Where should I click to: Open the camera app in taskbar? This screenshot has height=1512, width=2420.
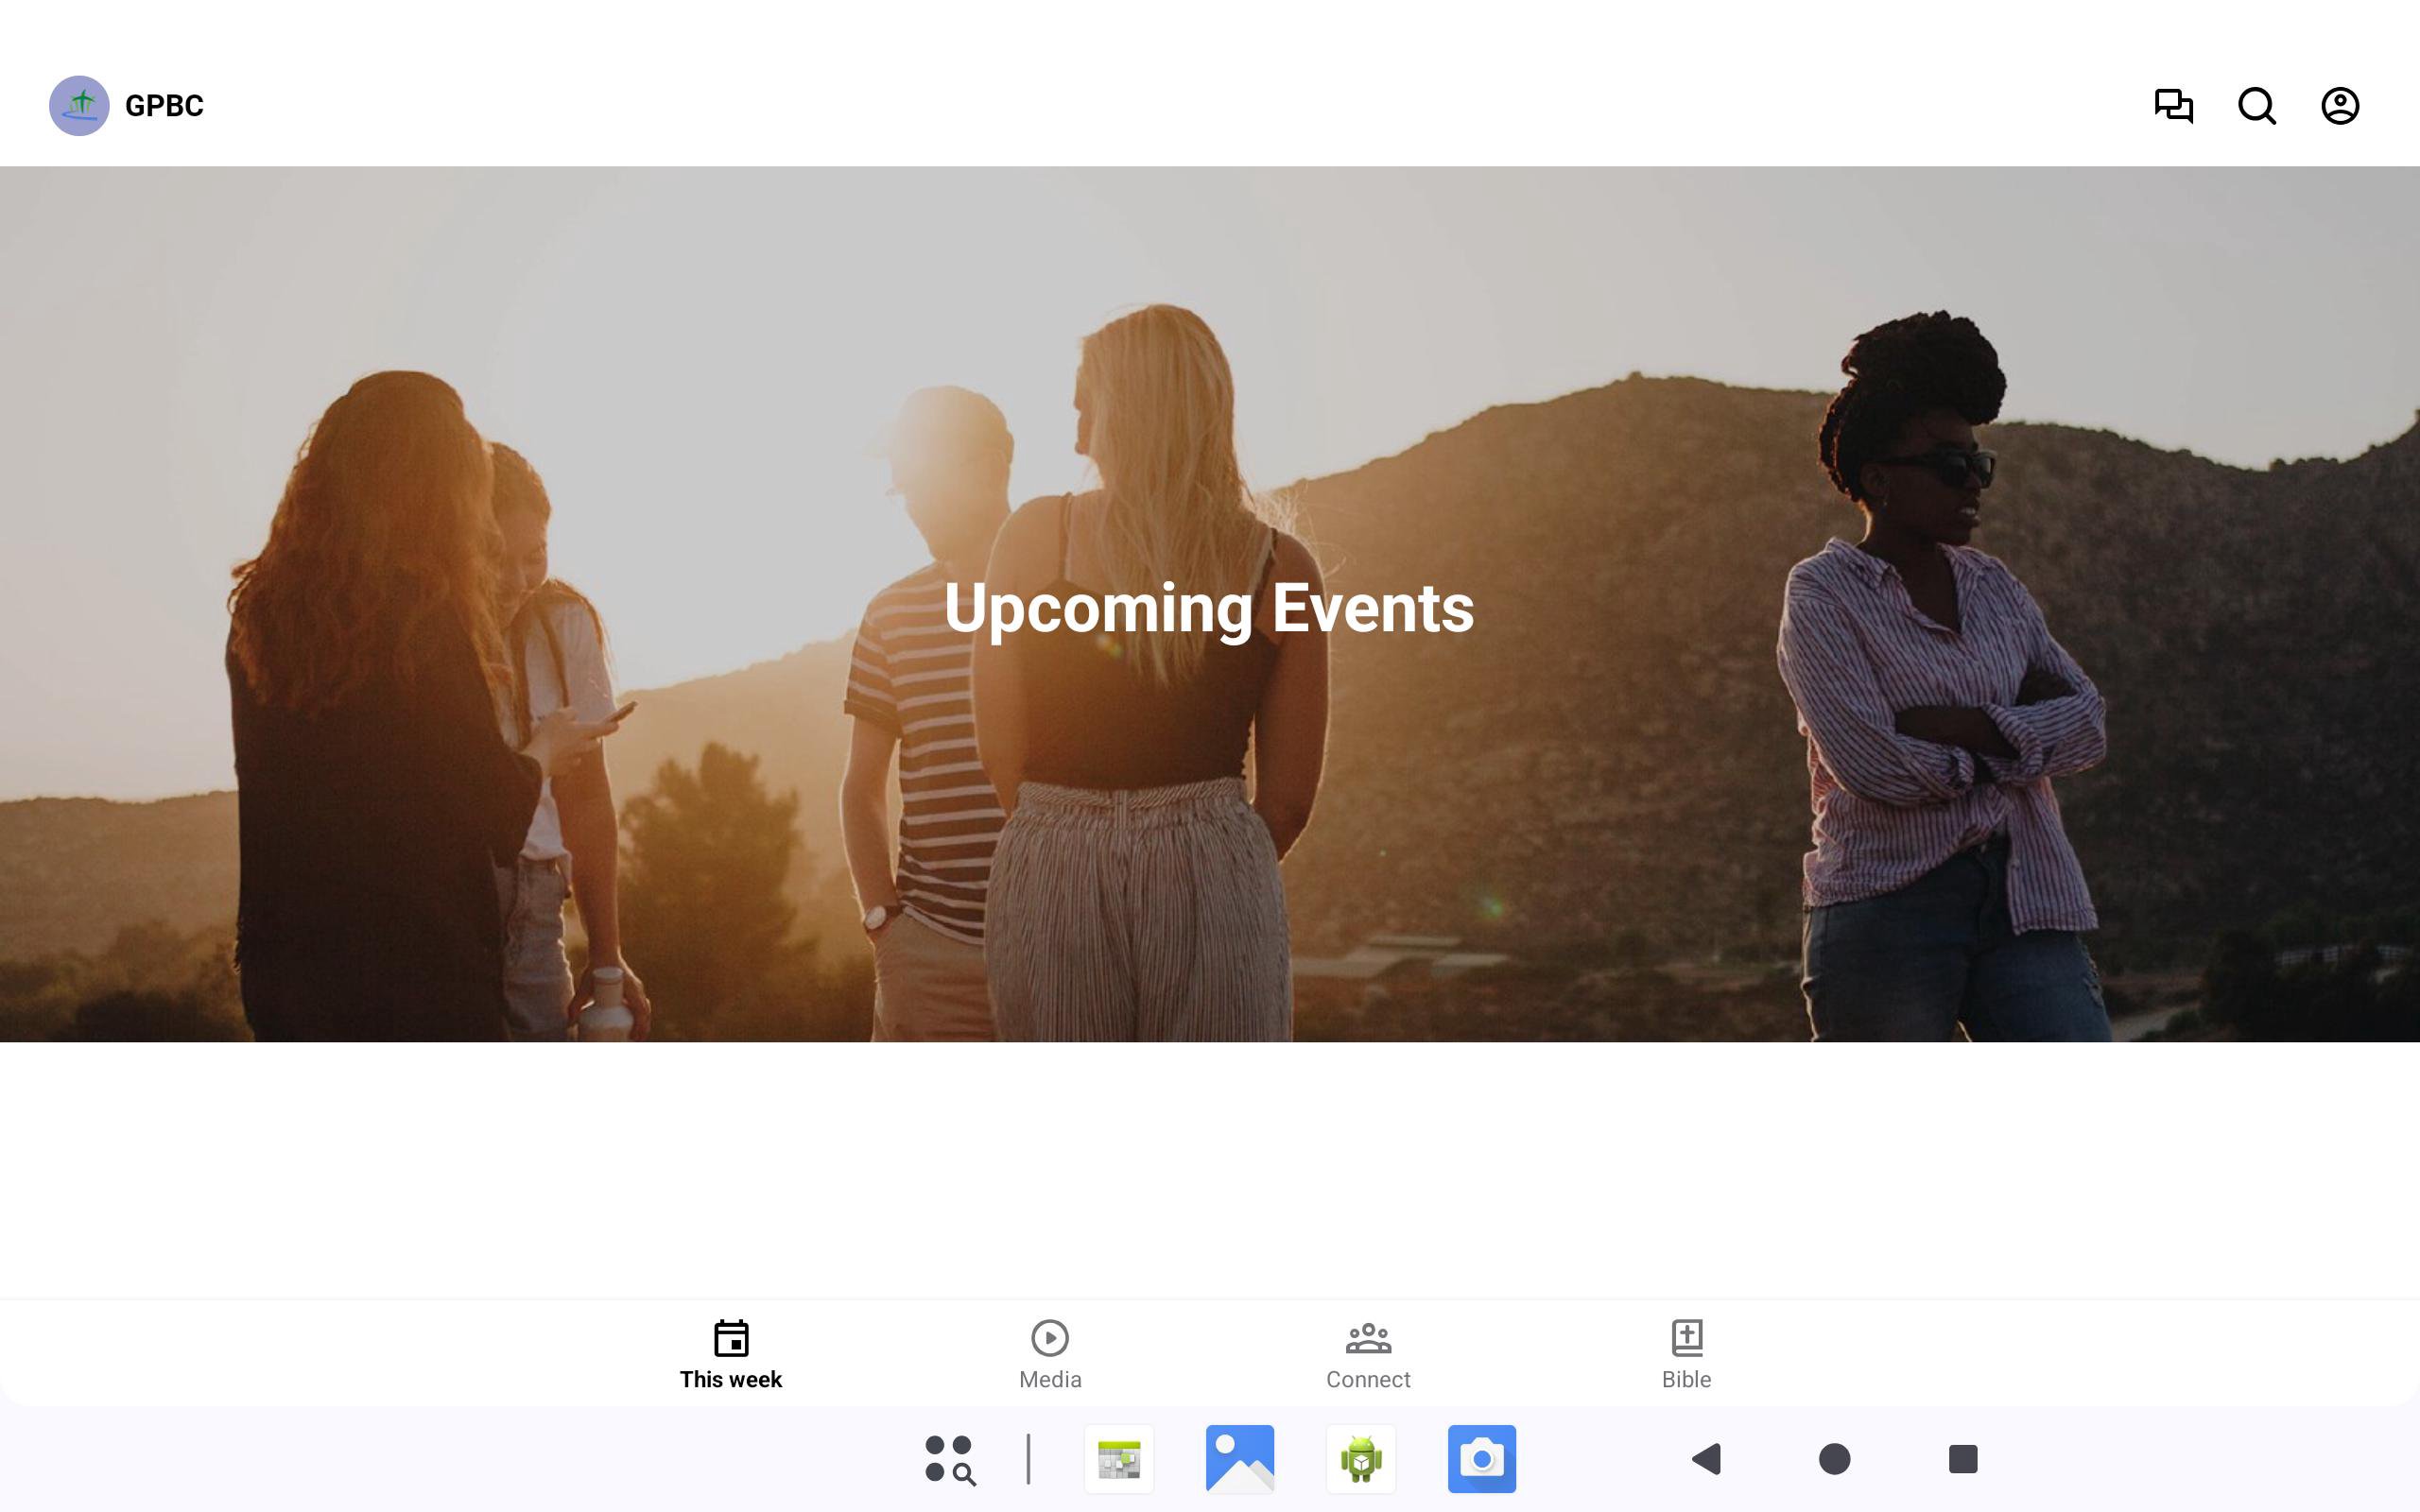pos(1481,1459)
